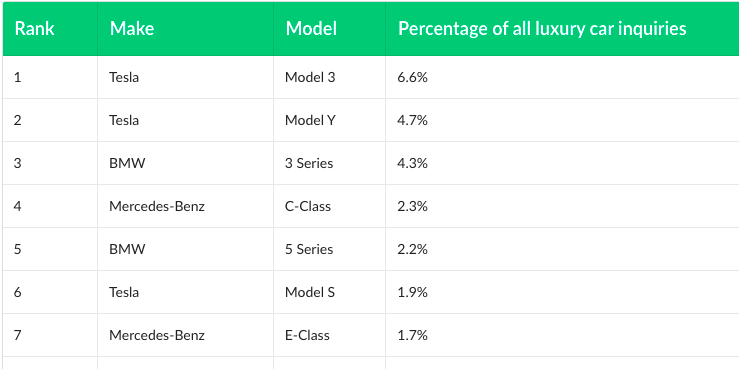739x369 pixels.
Task: Select the 4.3% percentage cell
Action: click(x=562, y=163)
